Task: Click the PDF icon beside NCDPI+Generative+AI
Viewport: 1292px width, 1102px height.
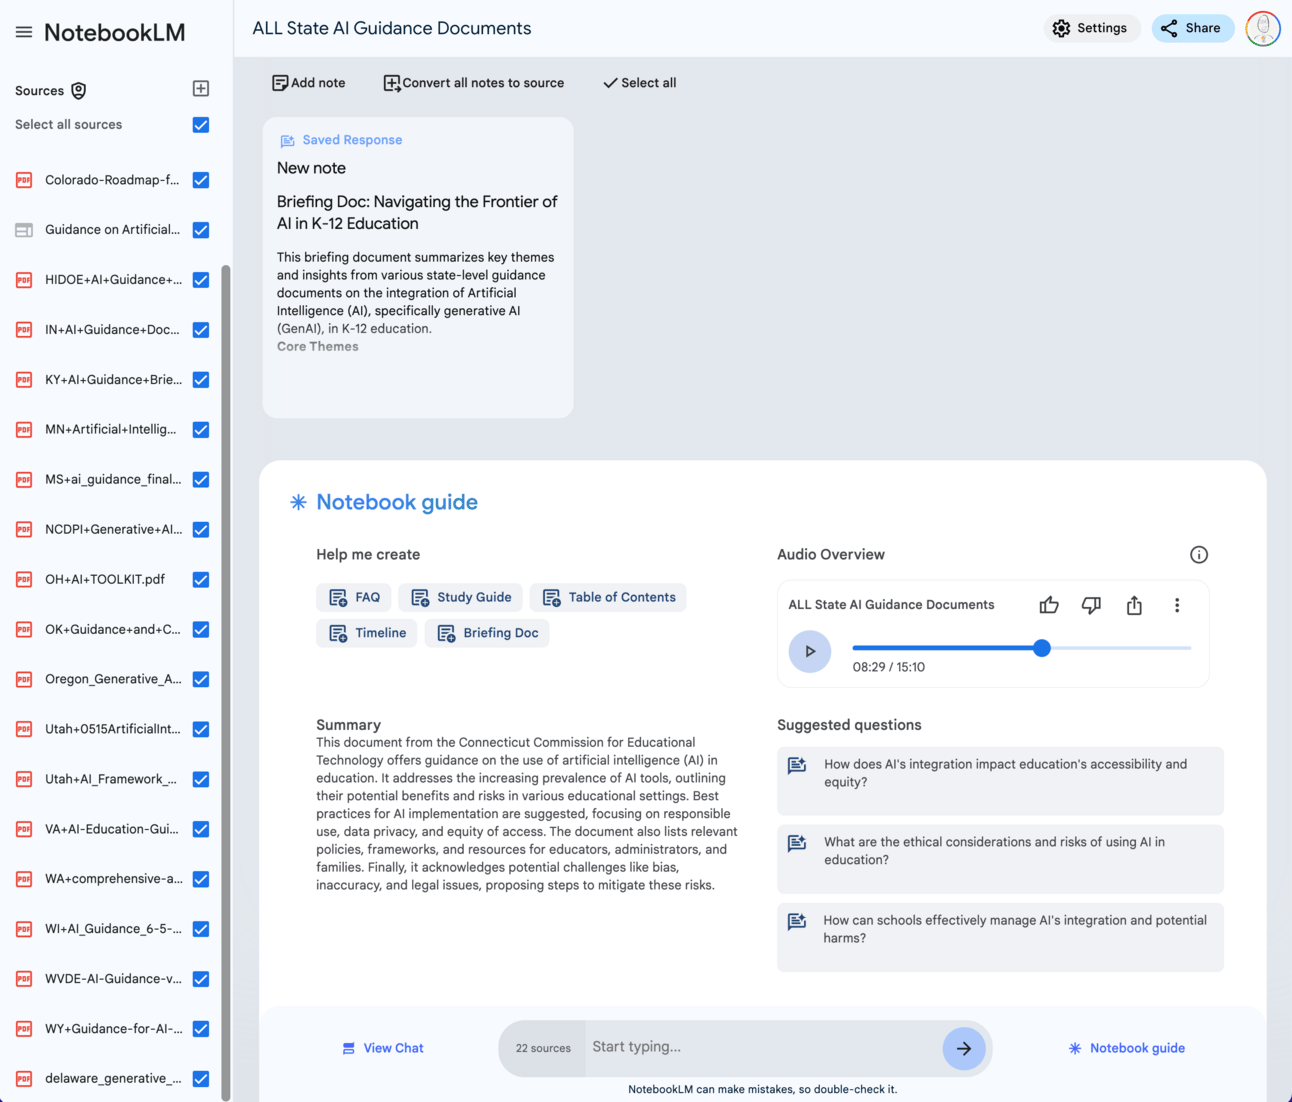Action: click(24, 529)
